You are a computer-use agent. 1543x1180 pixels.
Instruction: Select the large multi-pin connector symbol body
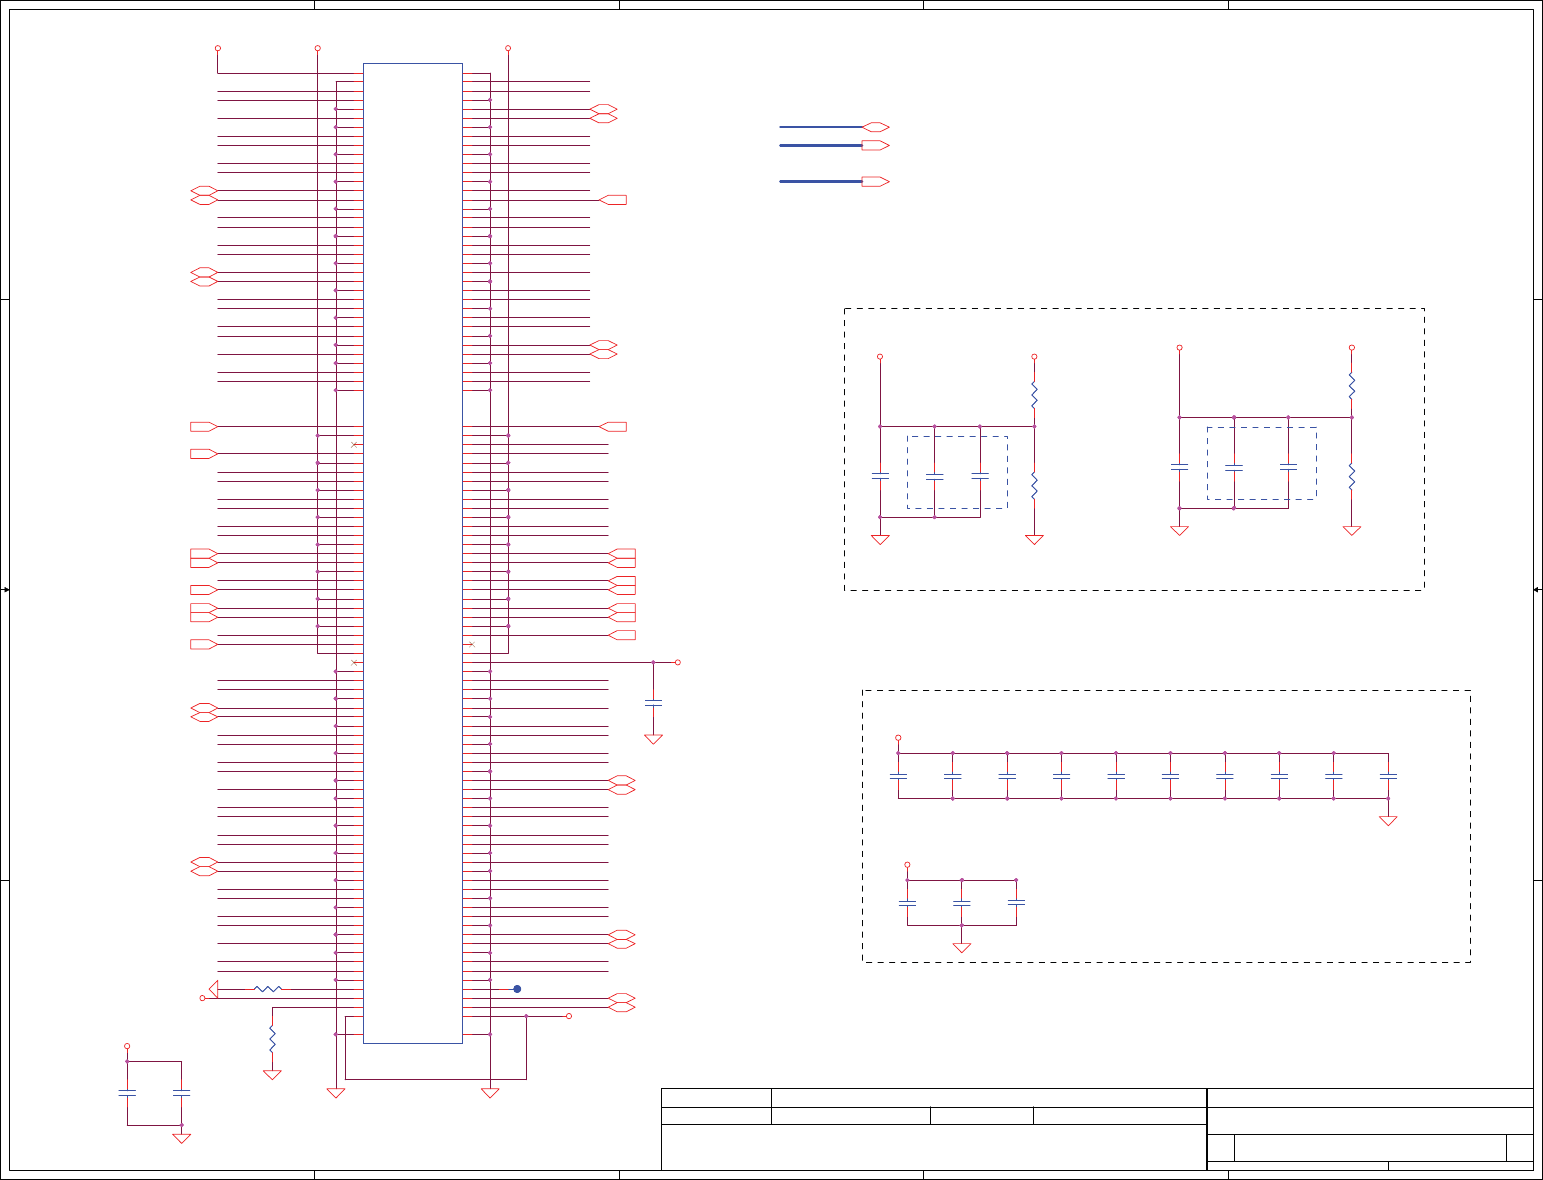(x=413, y=553)
